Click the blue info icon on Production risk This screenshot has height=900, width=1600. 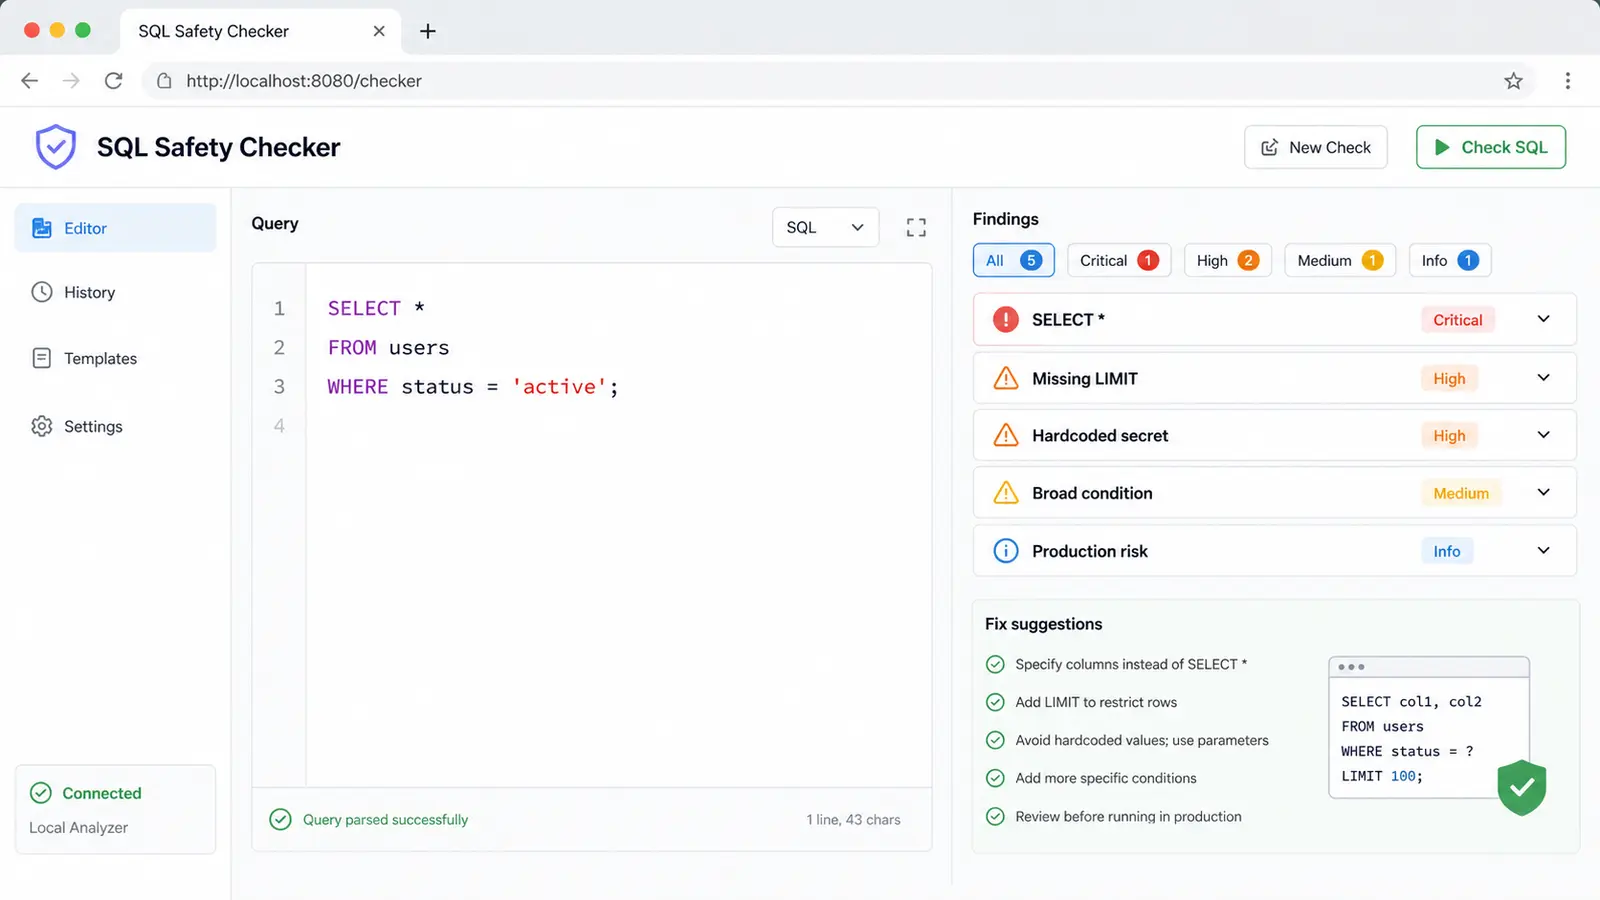coord(1005,551)
